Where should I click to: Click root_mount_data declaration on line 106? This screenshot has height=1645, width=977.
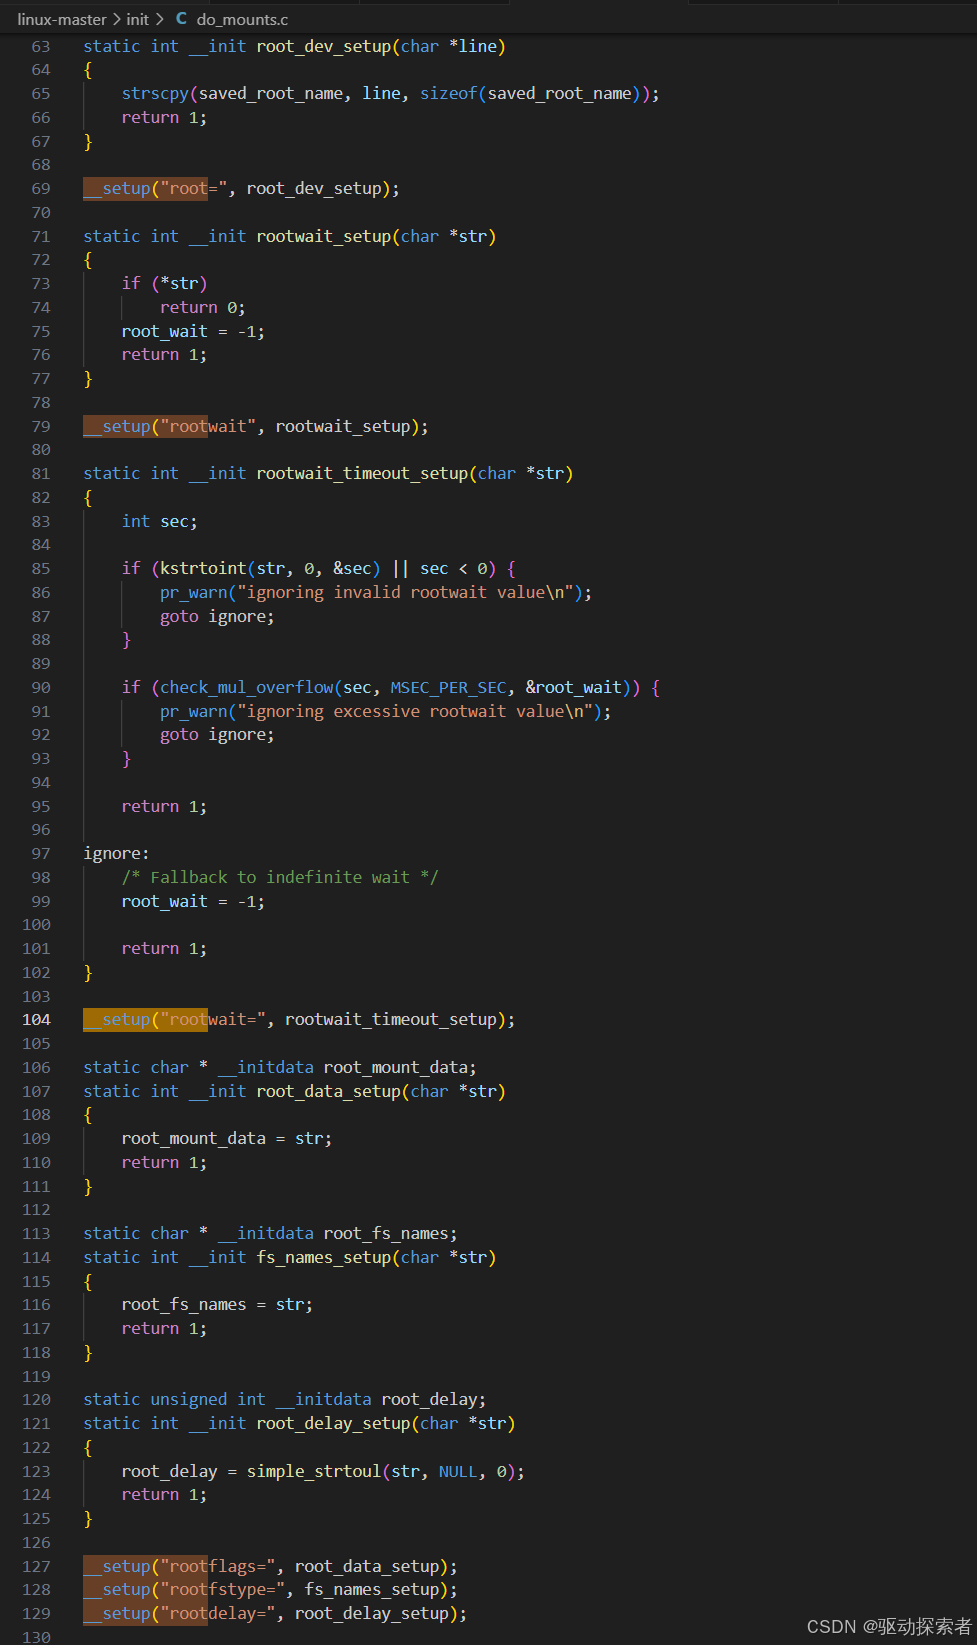[x=395, y=1067]
